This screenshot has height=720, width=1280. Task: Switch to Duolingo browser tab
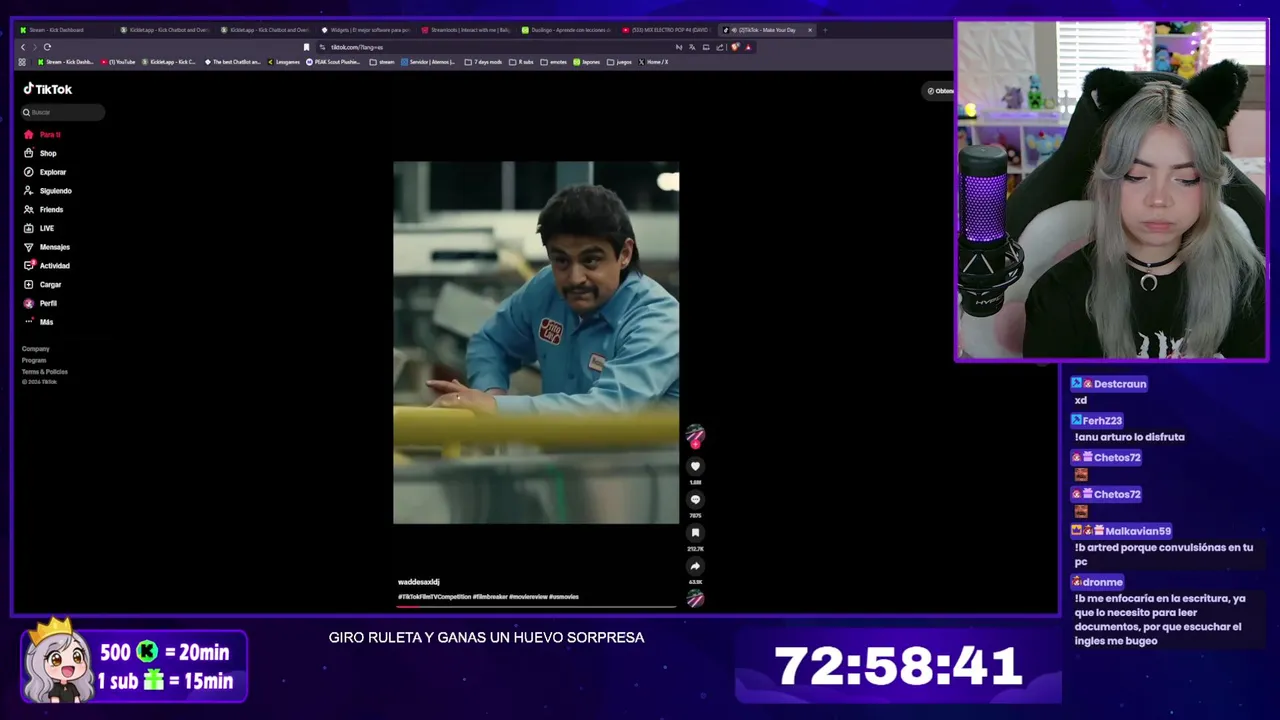pyautogui.click(x=565, y=30)
